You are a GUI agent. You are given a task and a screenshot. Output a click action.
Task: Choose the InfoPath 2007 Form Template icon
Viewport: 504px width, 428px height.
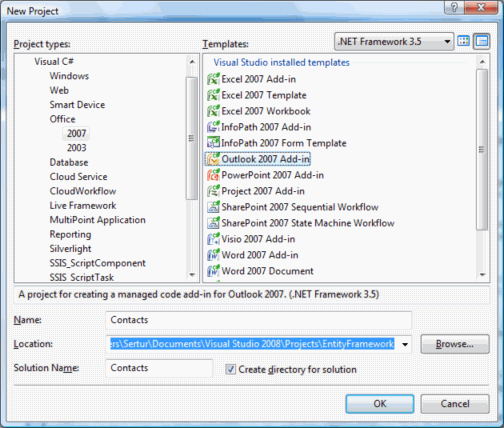tap(213, 143)
